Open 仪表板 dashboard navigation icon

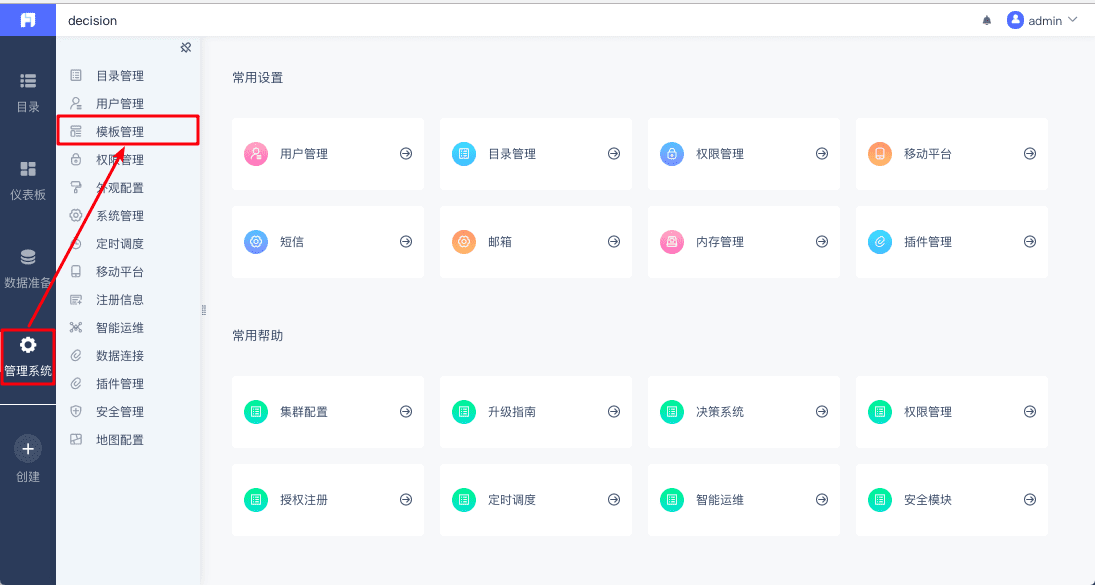(x=28, y=180)
